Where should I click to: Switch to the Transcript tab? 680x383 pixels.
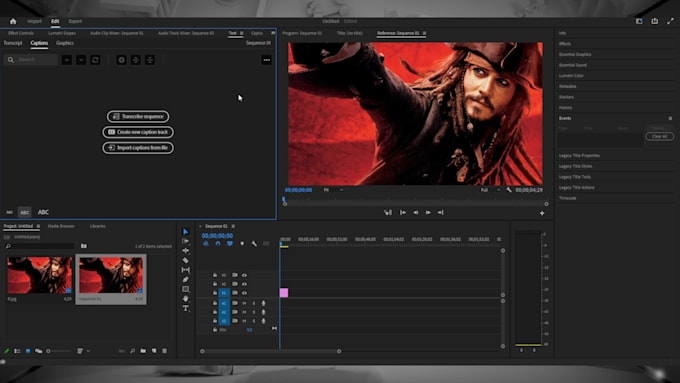tap(13, 43)
